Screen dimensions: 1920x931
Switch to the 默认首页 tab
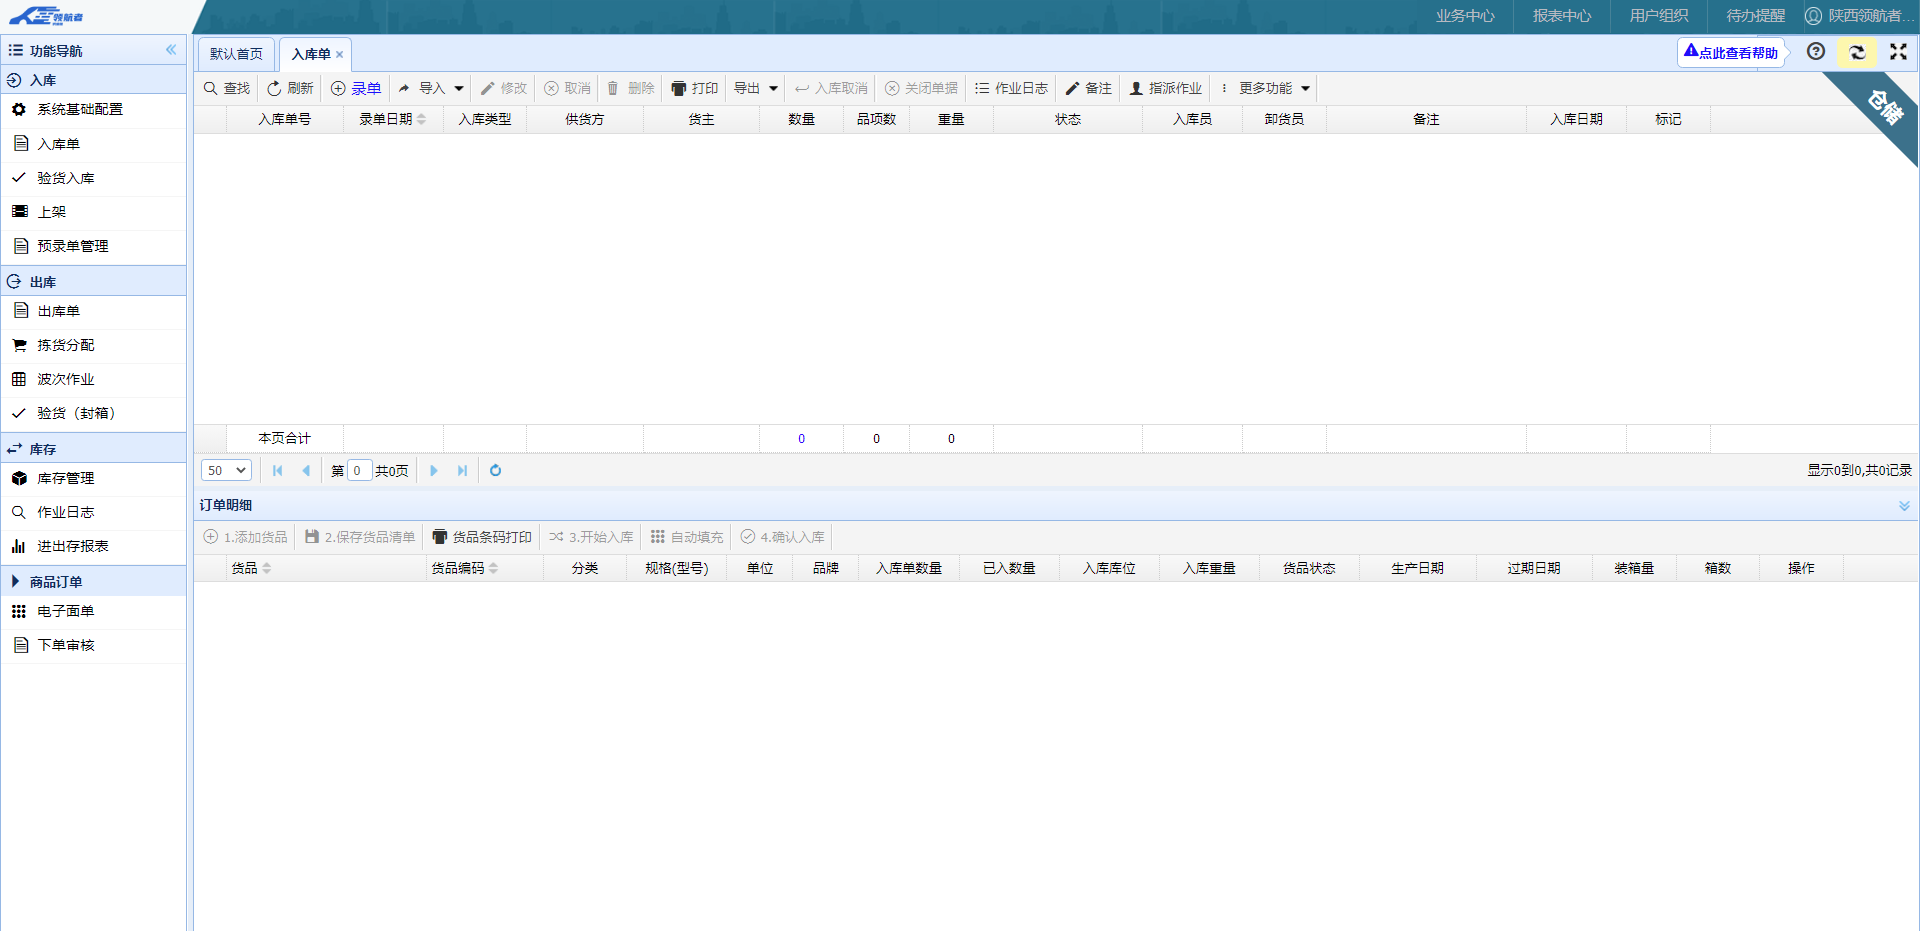point(236,54)
